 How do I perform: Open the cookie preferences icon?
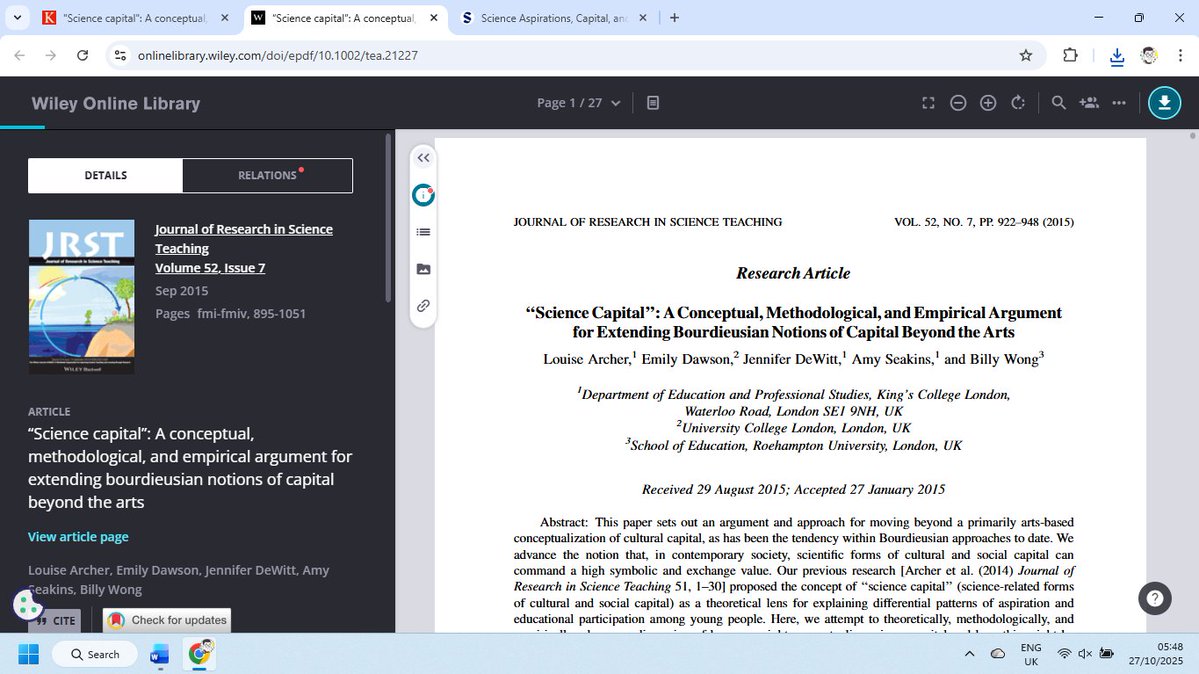click(28, 605)
